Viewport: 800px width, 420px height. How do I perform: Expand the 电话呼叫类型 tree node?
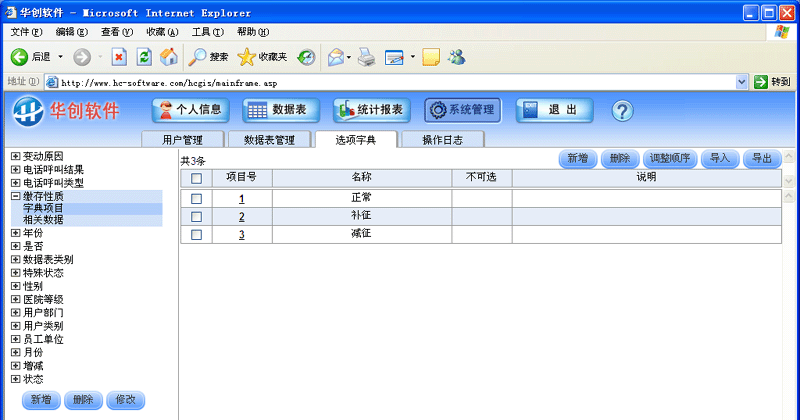click(16, 183)
